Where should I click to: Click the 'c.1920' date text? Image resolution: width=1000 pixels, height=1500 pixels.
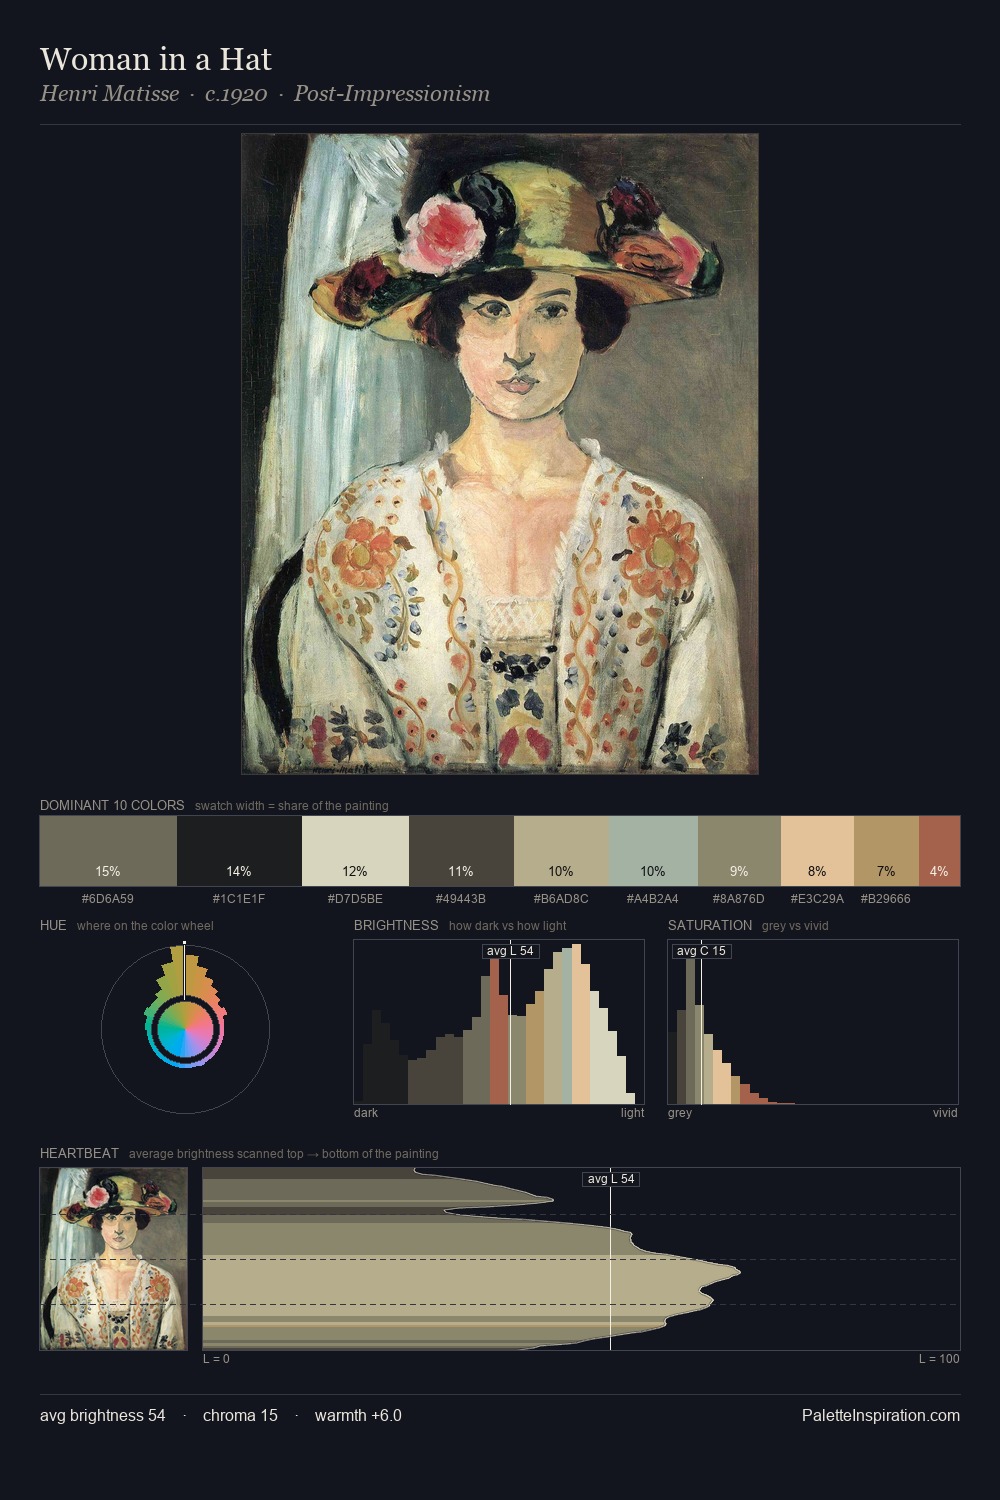click(236, 94)
